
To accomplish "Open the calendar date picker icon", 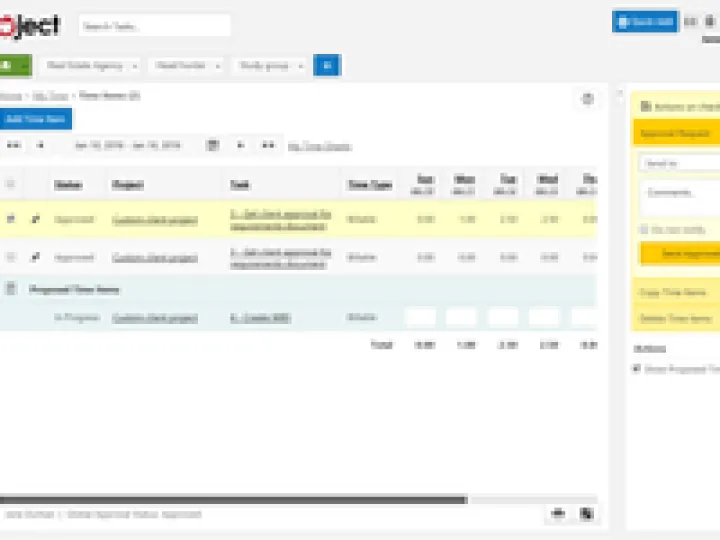I will pyautogui.click(x=212, y=145).
